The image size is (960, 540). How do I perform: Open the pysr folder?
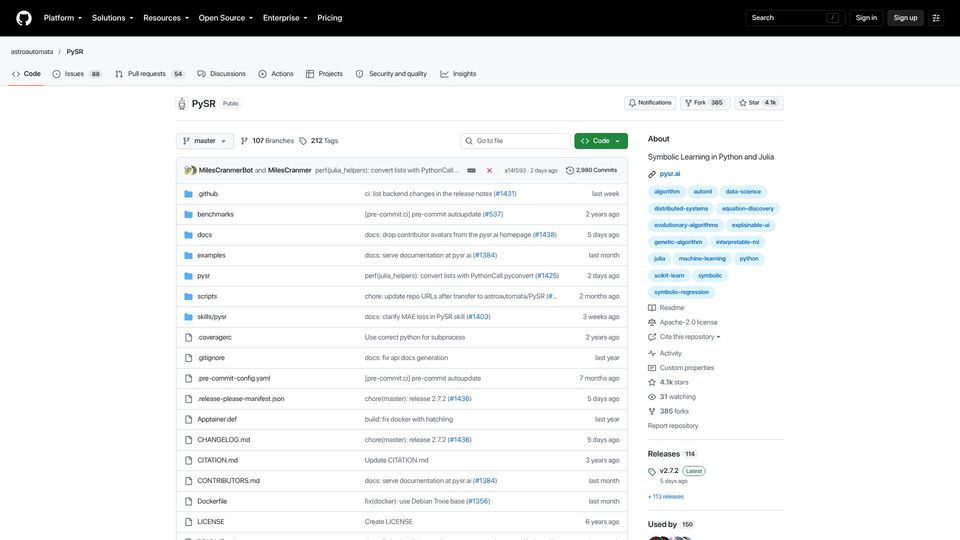click(x=203, y=276)
